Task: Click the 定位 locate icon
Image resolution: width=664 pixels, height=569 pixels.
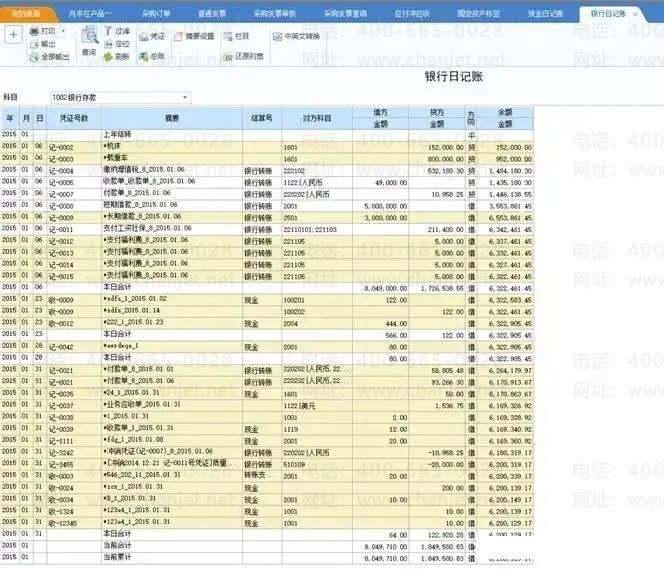Action: (x=108, y=44)
